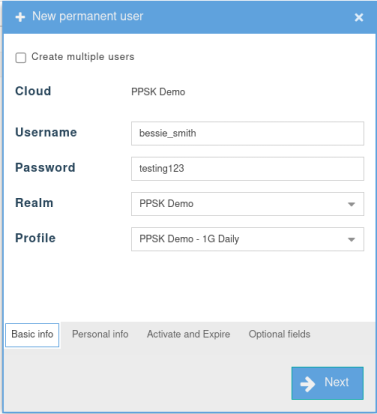Click the PPSK Demo cloud value text

pos(158,92)
